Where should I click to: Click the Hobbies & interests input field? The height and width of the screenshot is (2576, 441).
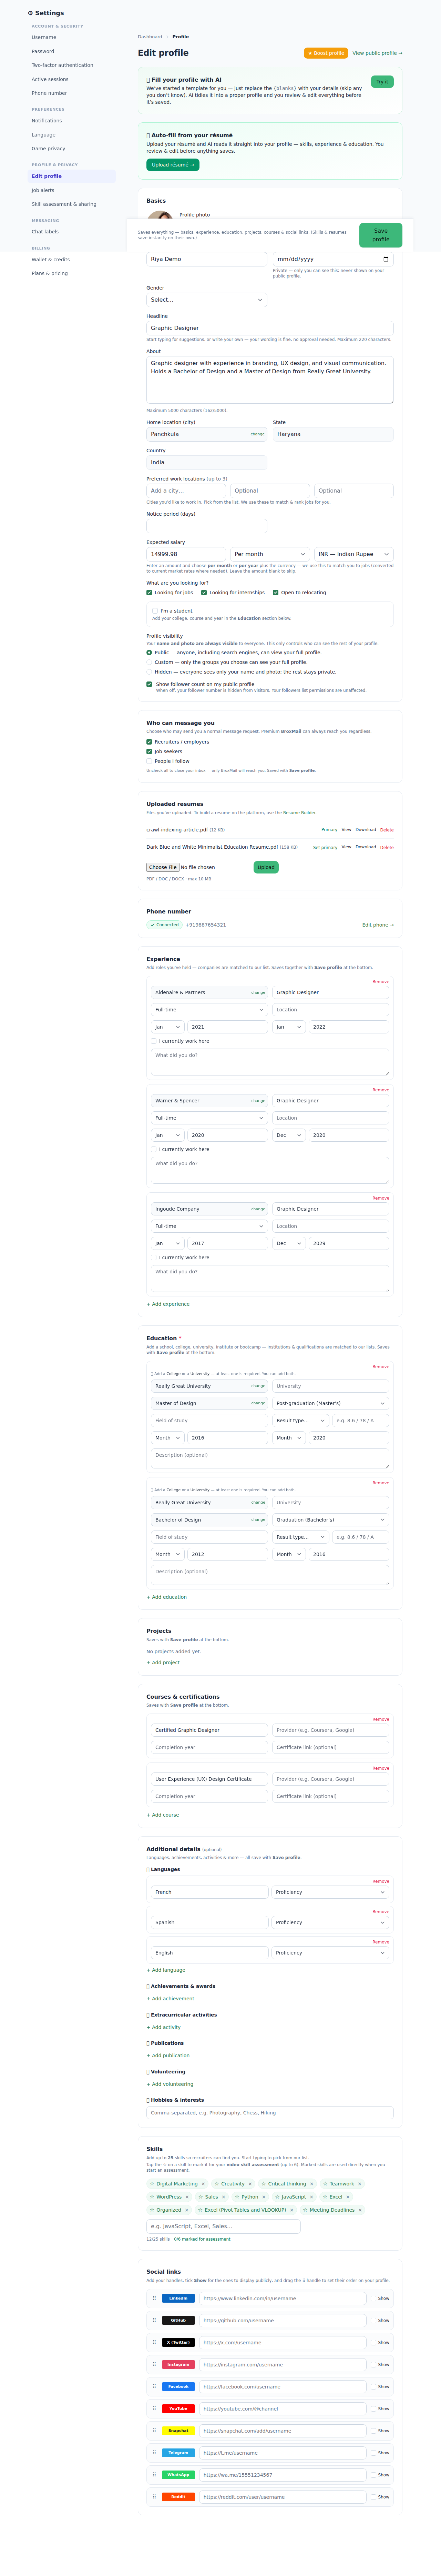point(270,2113)
